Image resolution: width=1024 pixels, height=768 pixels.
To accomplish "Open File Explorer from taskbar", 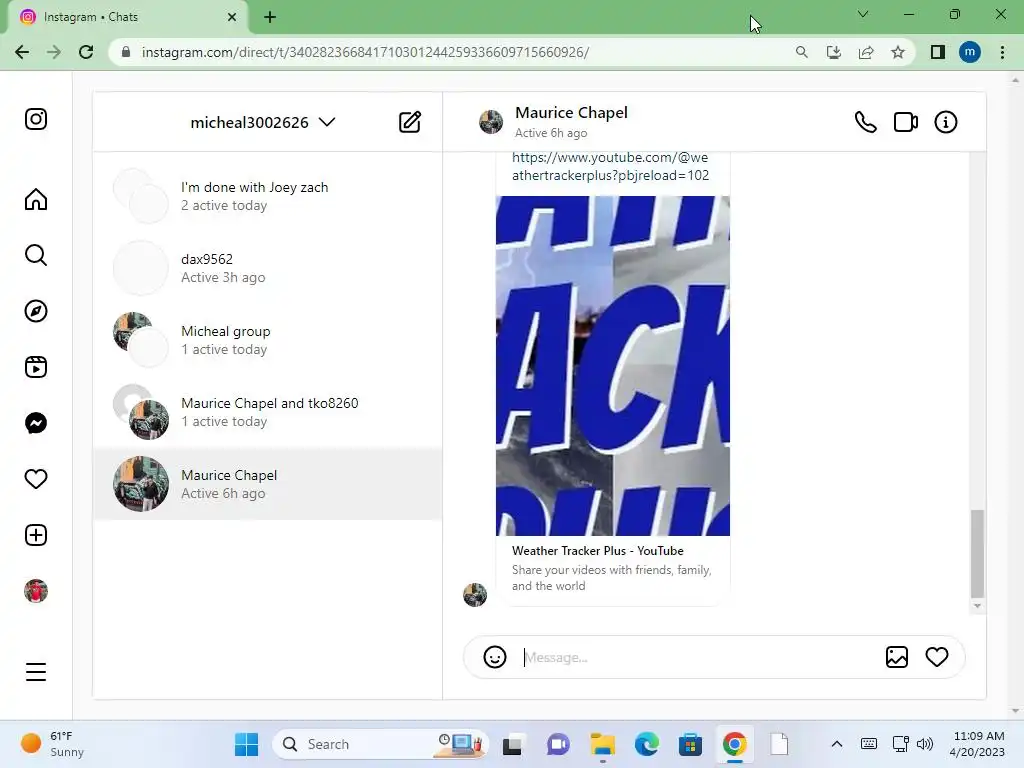I will click(602, 744).
